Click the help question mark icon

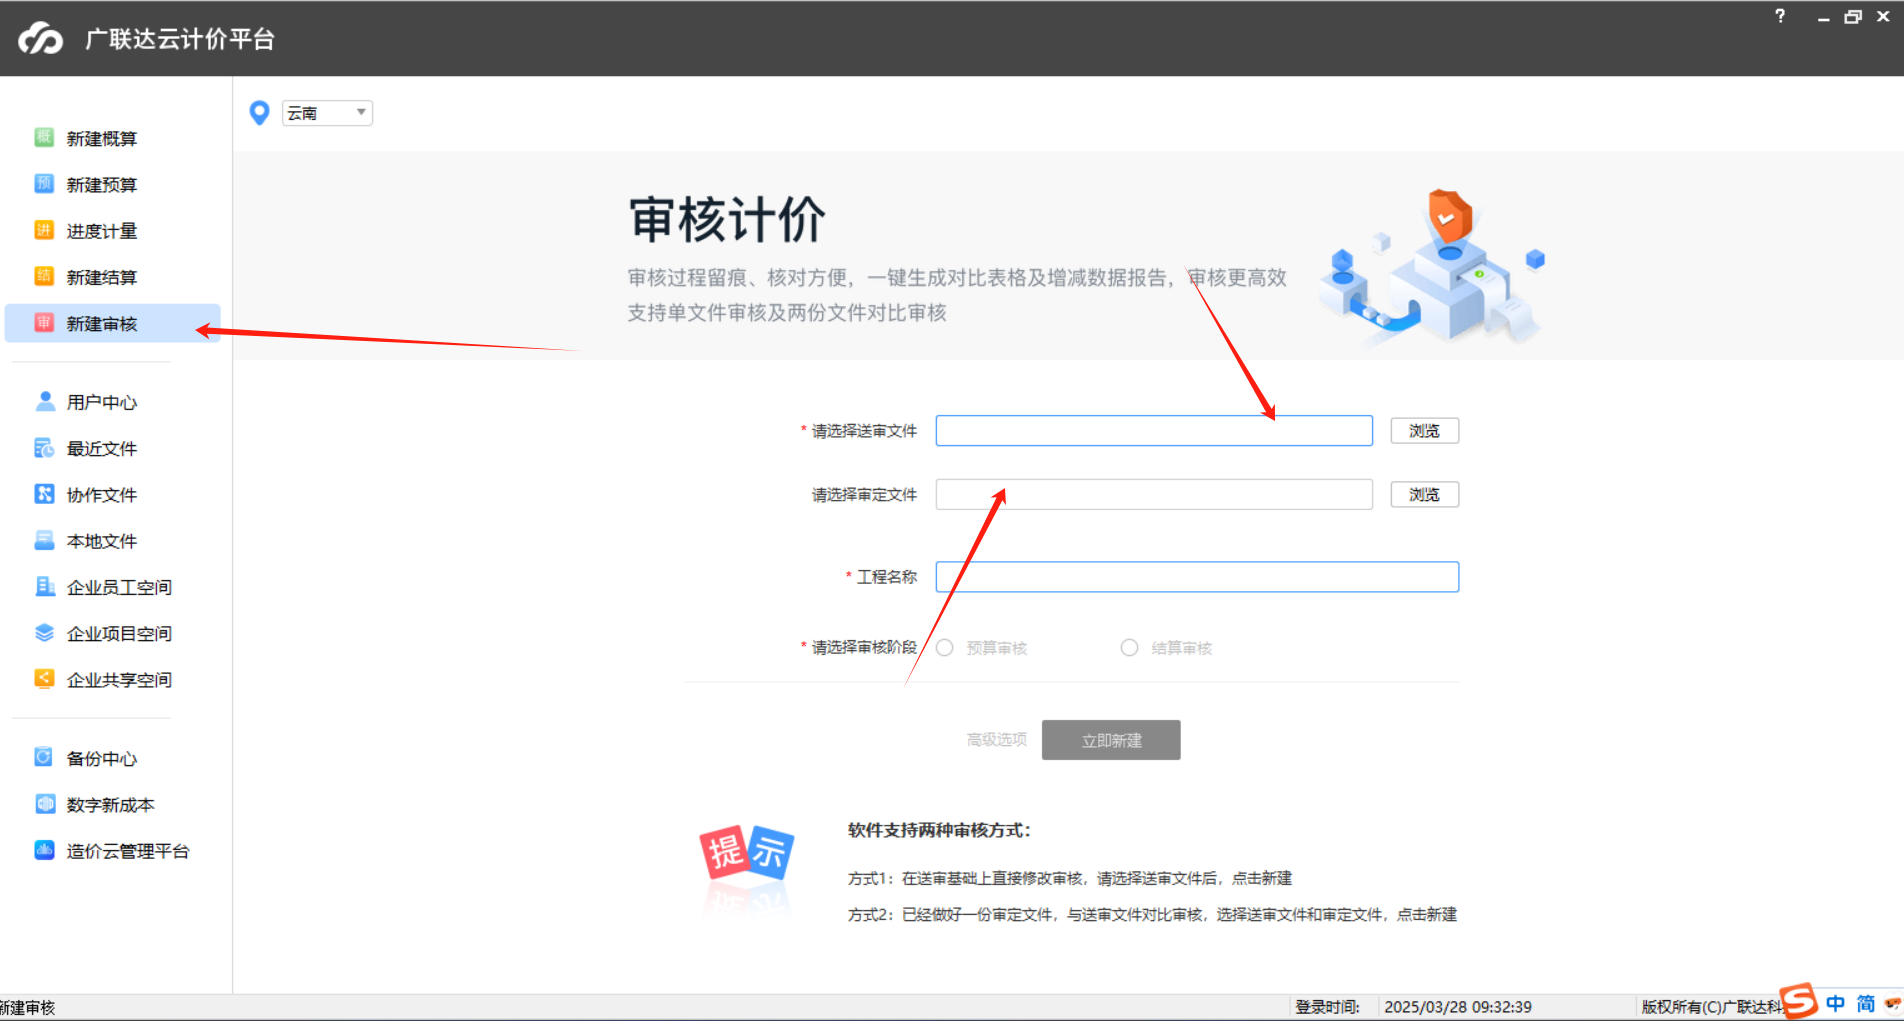coord(1780,16)
